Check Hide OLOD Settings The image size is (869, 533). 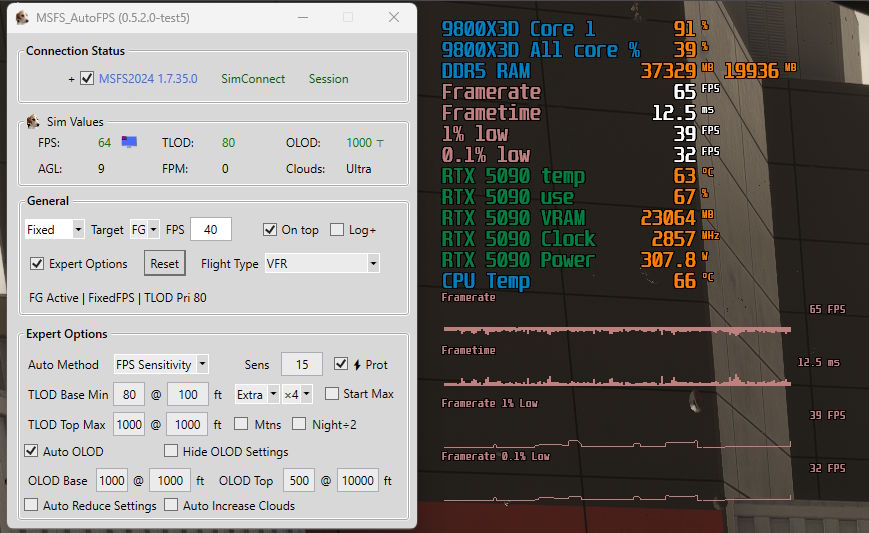(171, 450)
